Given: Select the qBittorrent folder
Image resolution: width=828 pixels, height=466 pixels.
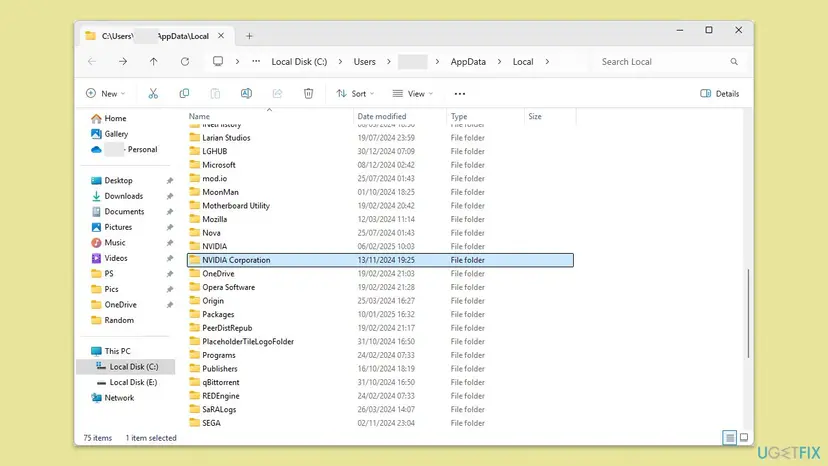Looking at the screenshot, I should coord(380,383).
